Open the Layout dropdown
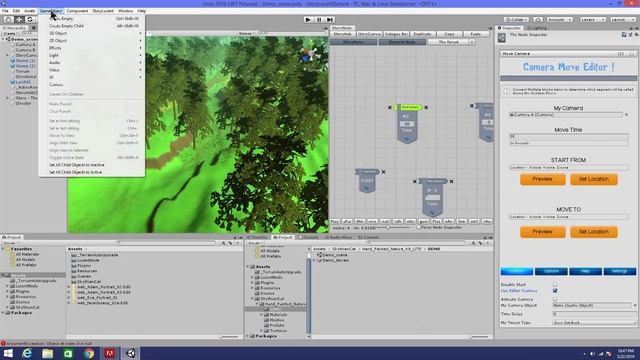This screenshot has width=640, height=360. pyautogui.click(x=622, y=20)
